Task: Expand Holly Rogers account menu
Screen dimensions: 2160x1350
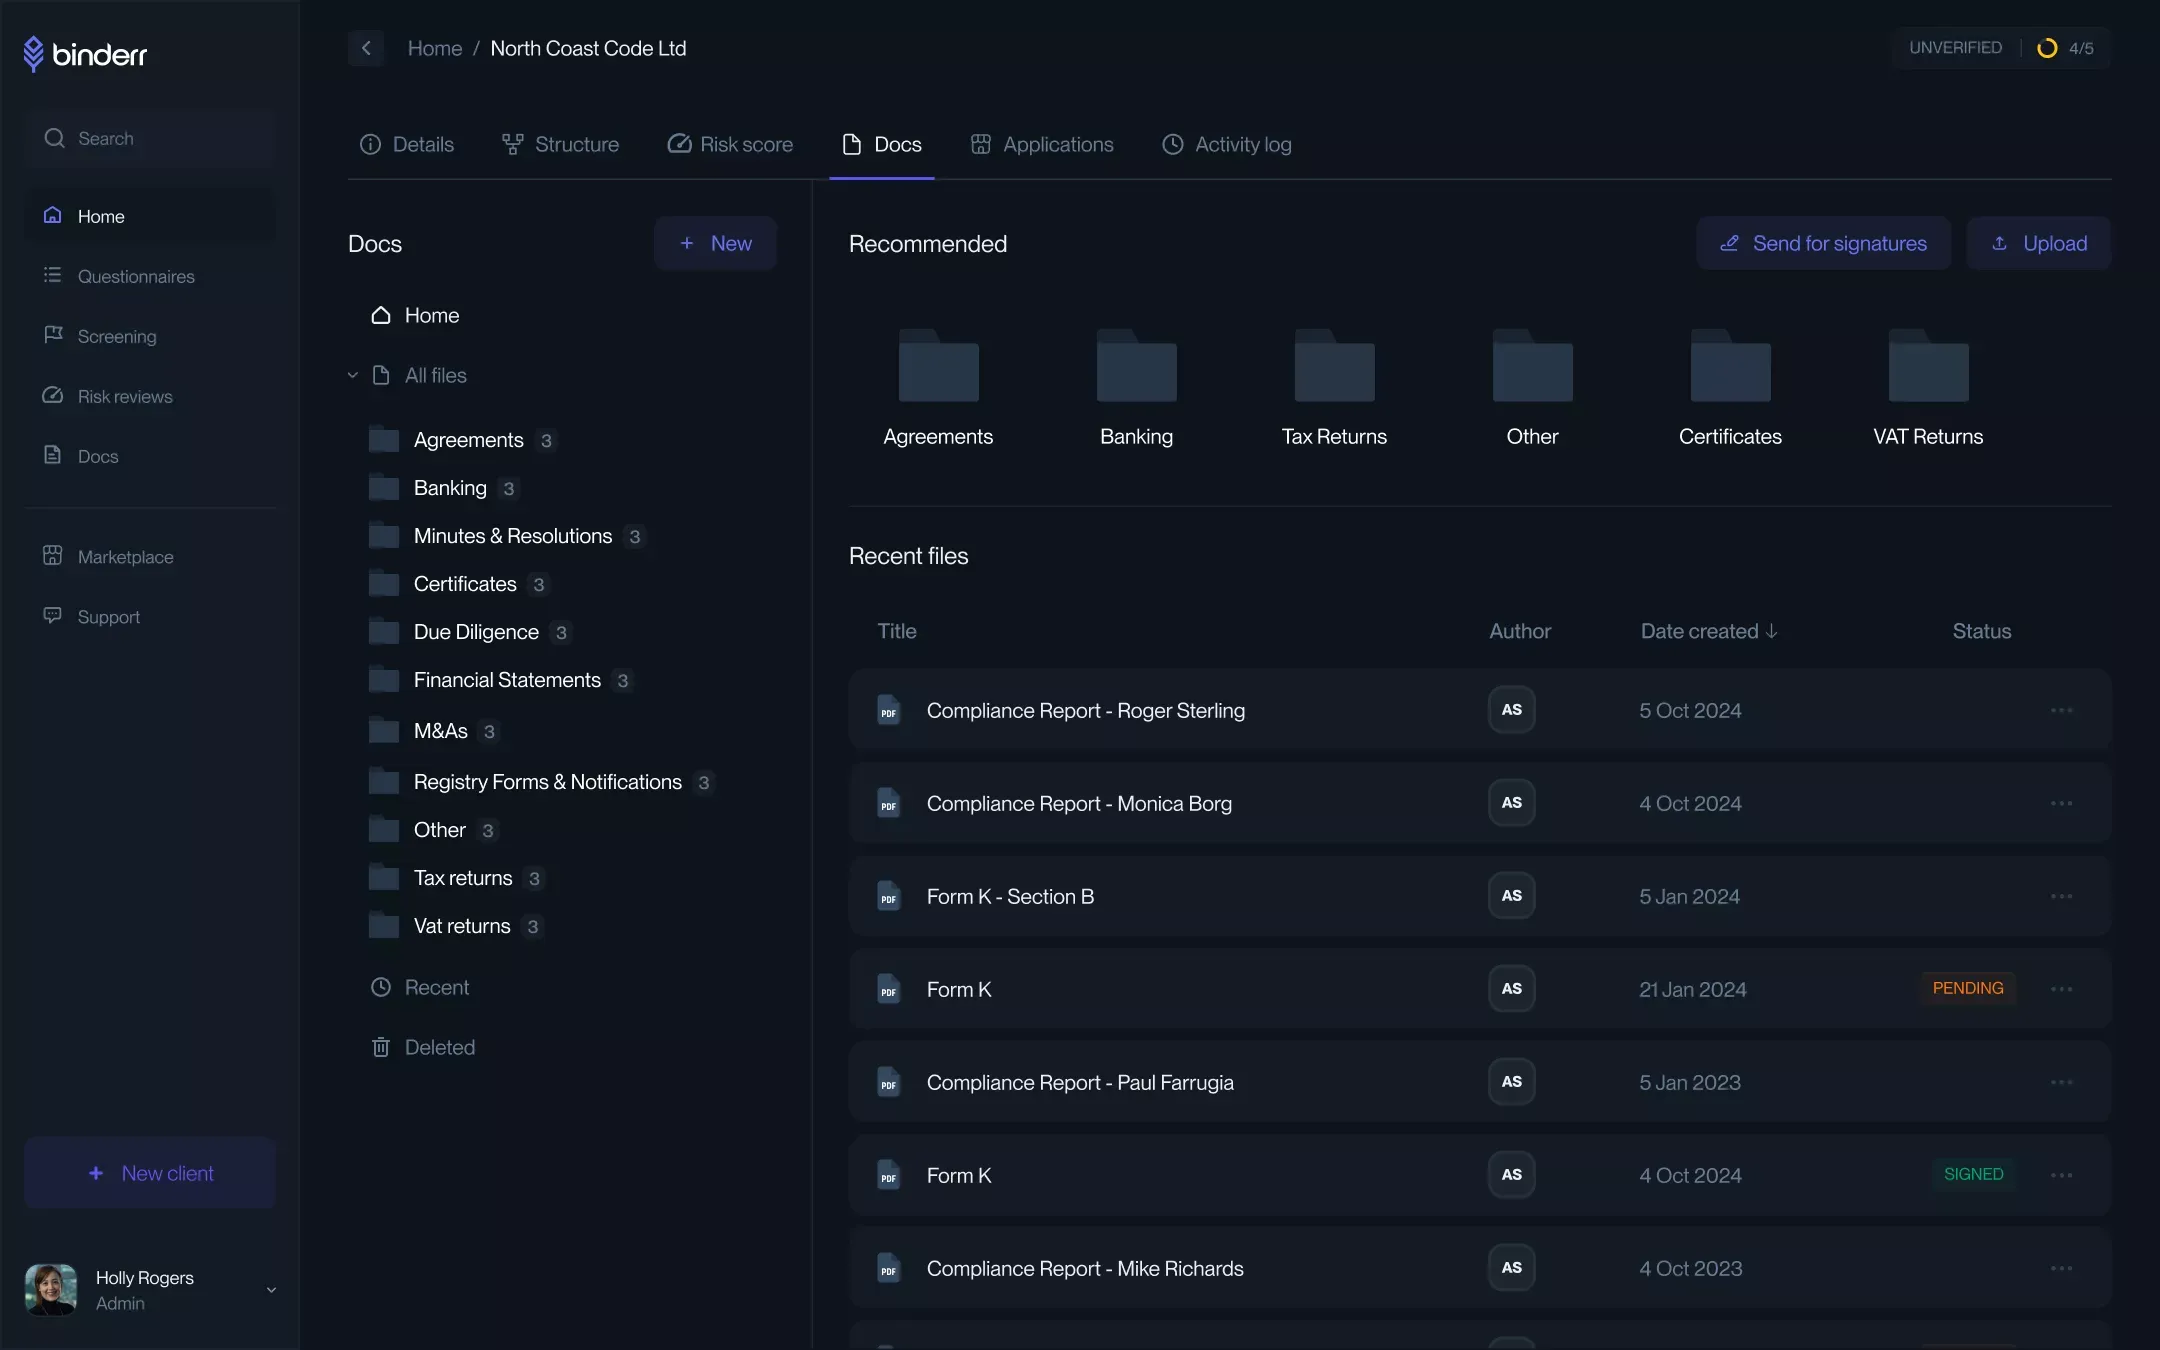Action: coord(271,1290)
